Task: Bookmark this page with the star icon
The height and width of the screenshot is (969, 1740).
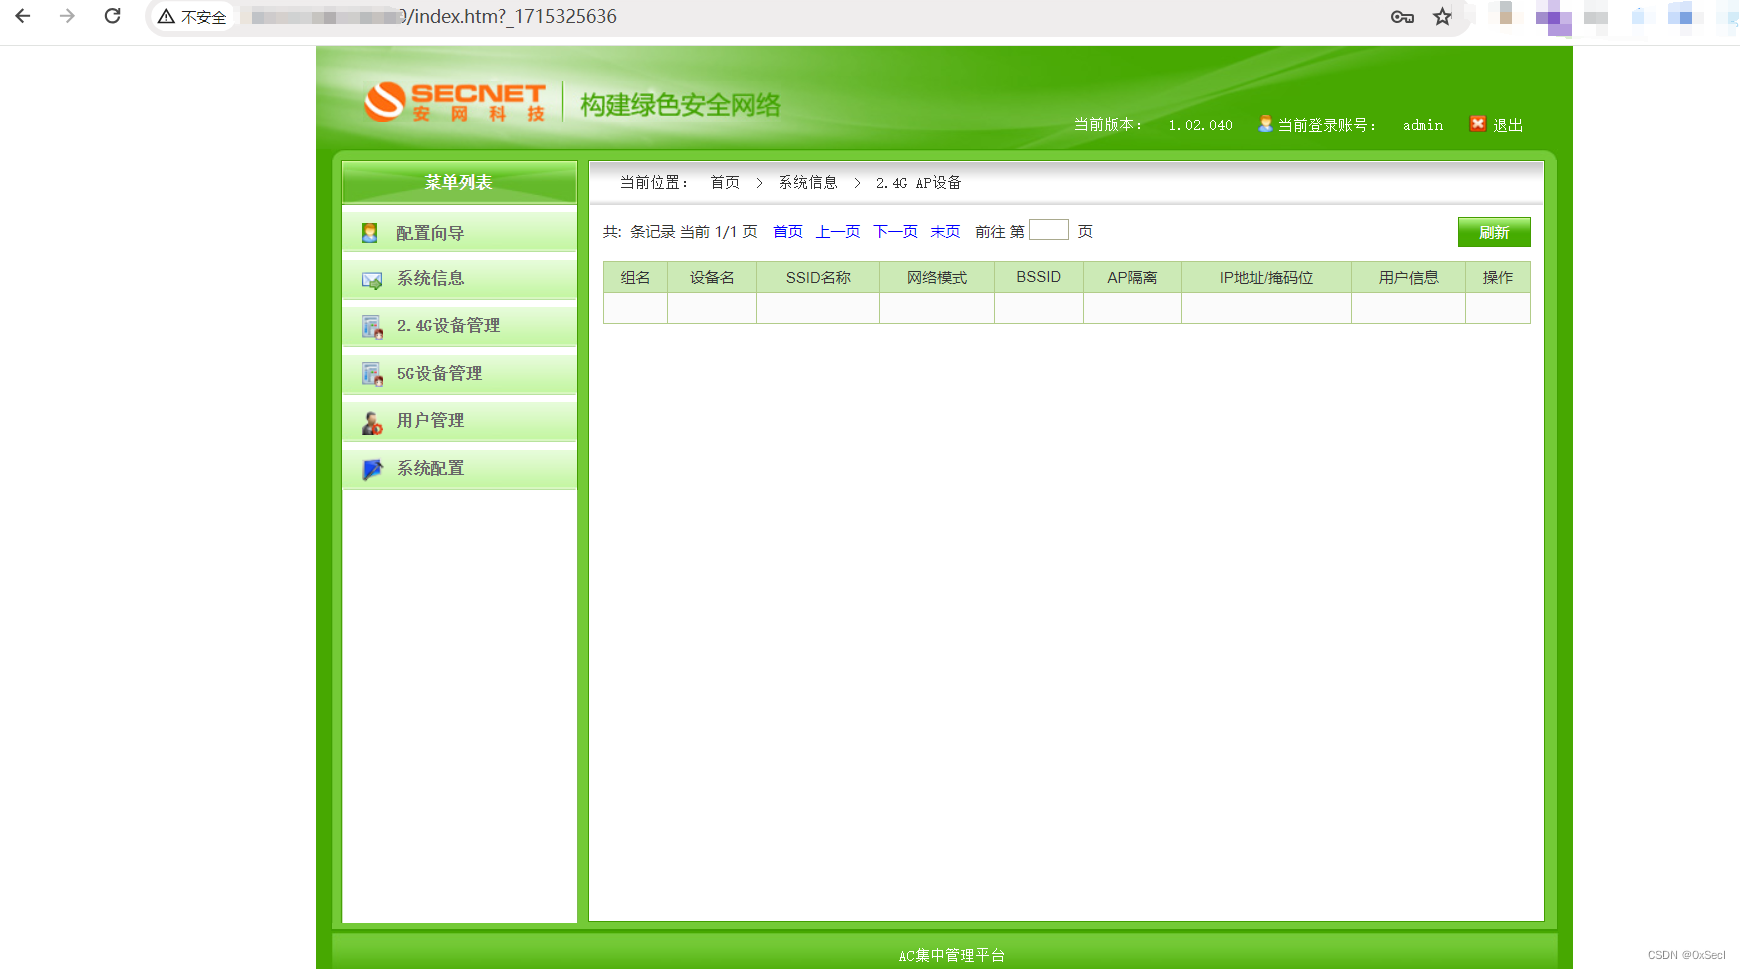Action: 1442,17
